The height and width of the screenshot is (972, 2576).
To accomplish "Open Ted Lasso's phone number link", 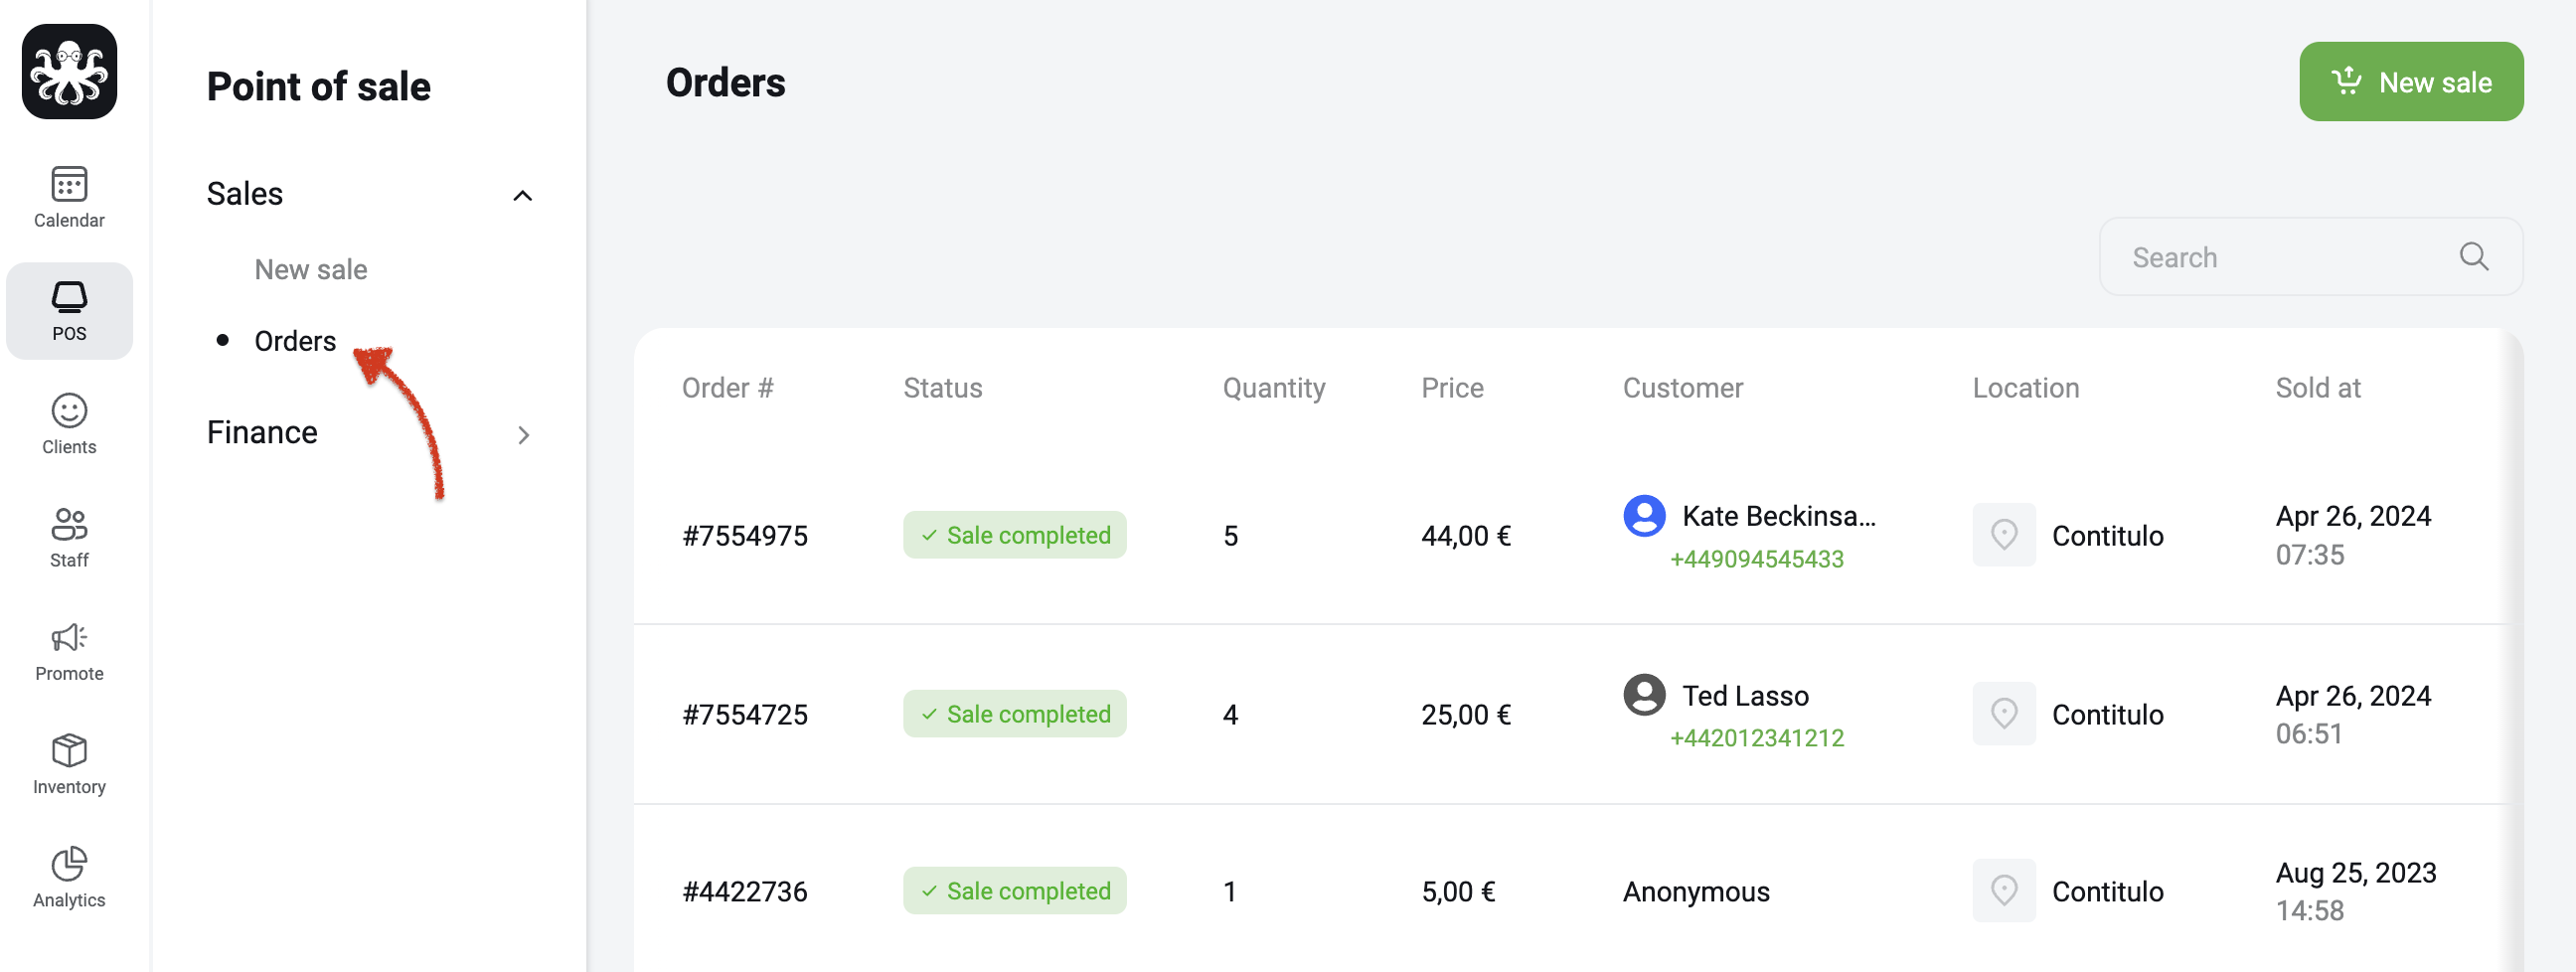I will tap(1756, 738).
